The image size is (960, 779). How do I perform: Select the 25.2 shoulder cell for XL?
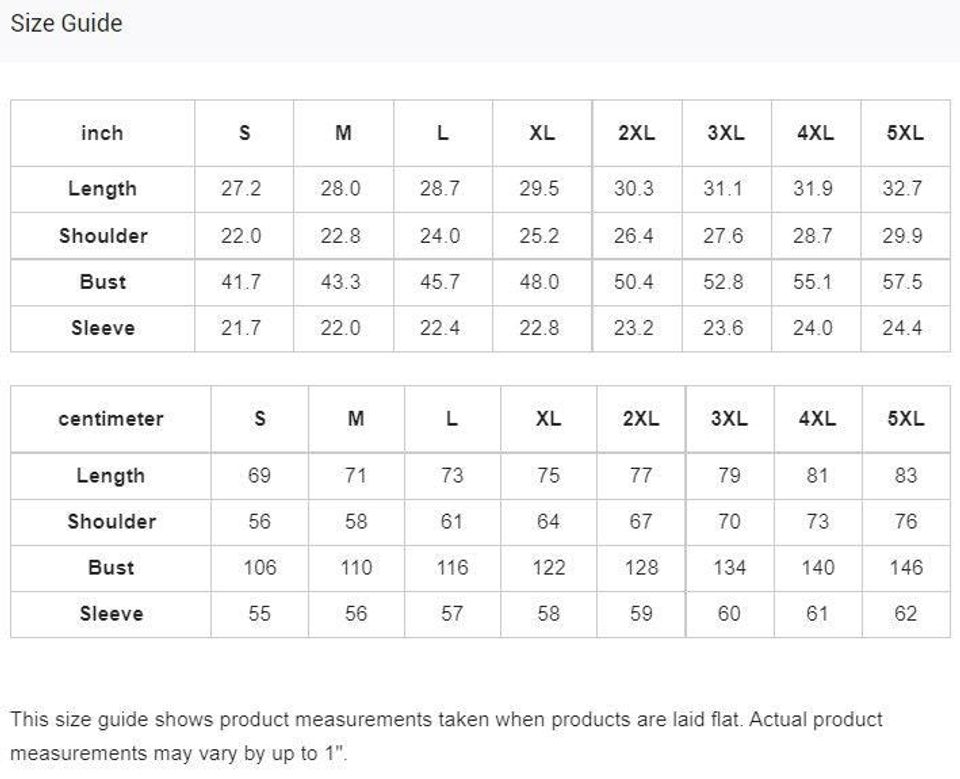(x=540, y=236)
